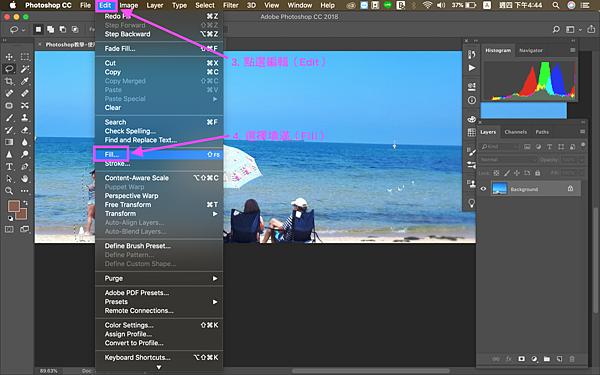Open the Navigator panel tab
Screen dimensions: 600x375
[x=531, y=51]
